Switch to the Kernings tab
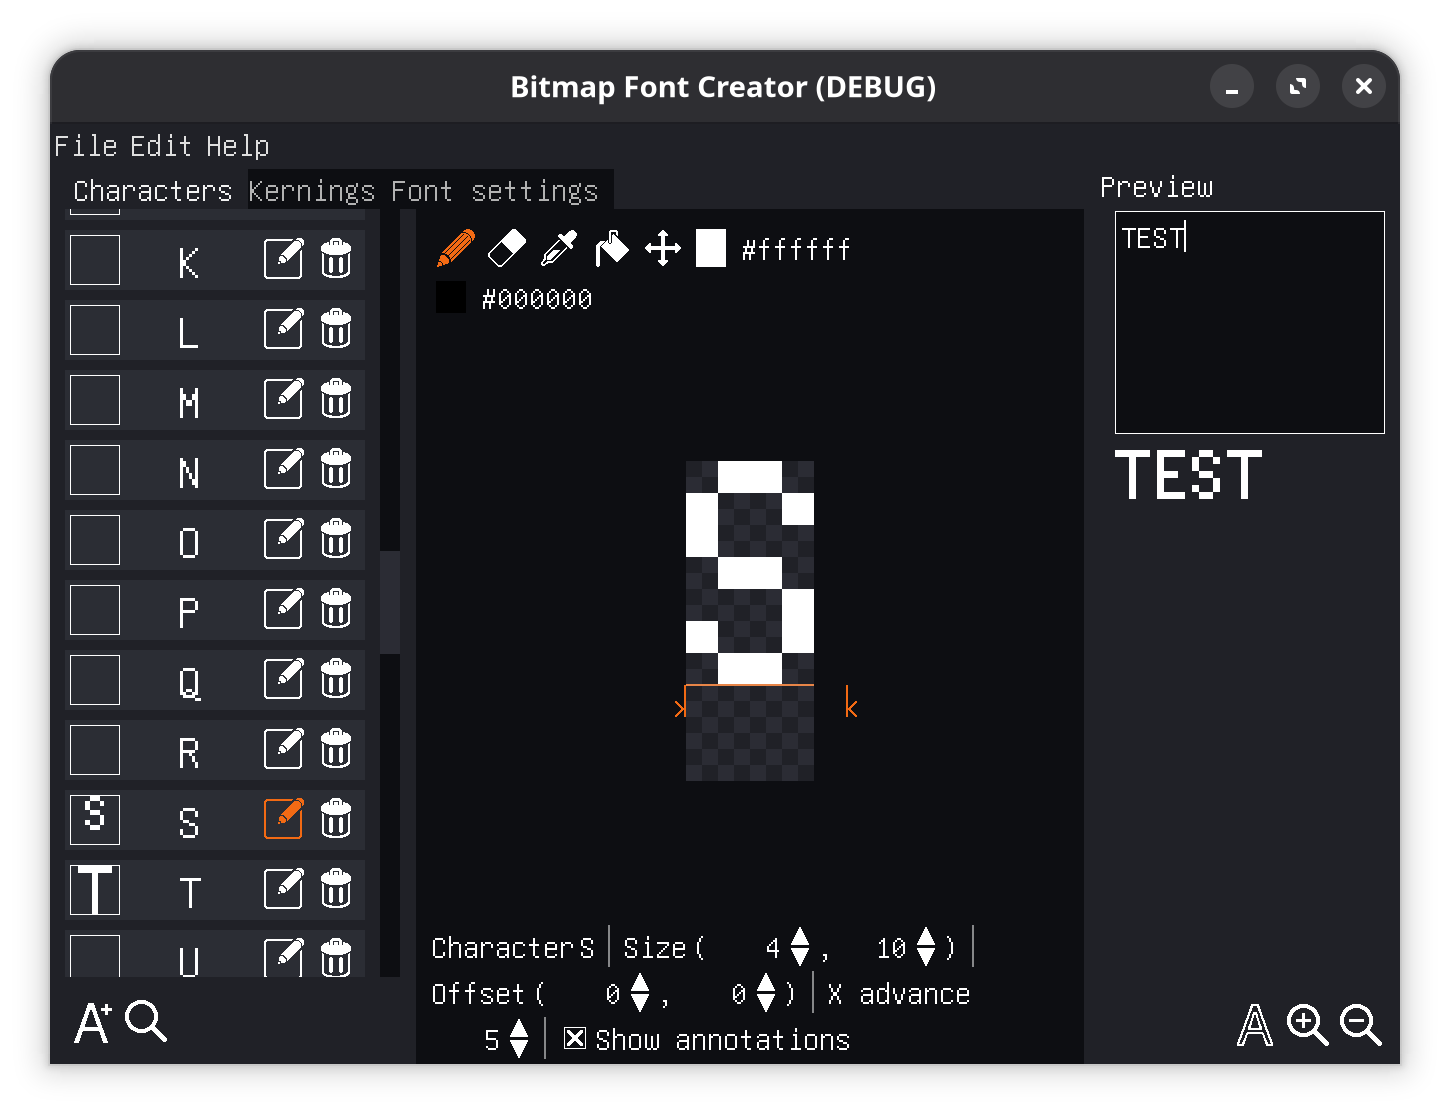 pos(312,190)
